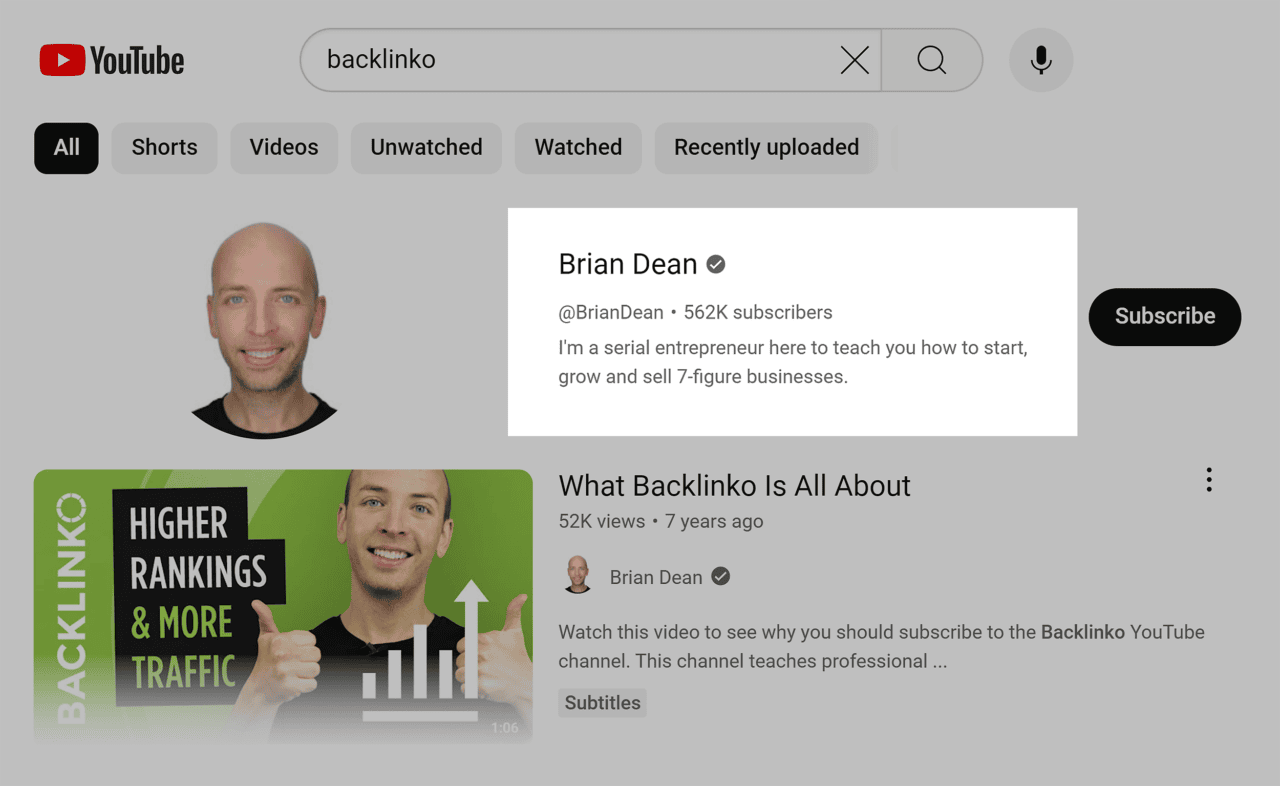Screen dimensions: 1280x786
Task: Open the channel by clicking Brian Dean's name
Action: coord(628,264)
